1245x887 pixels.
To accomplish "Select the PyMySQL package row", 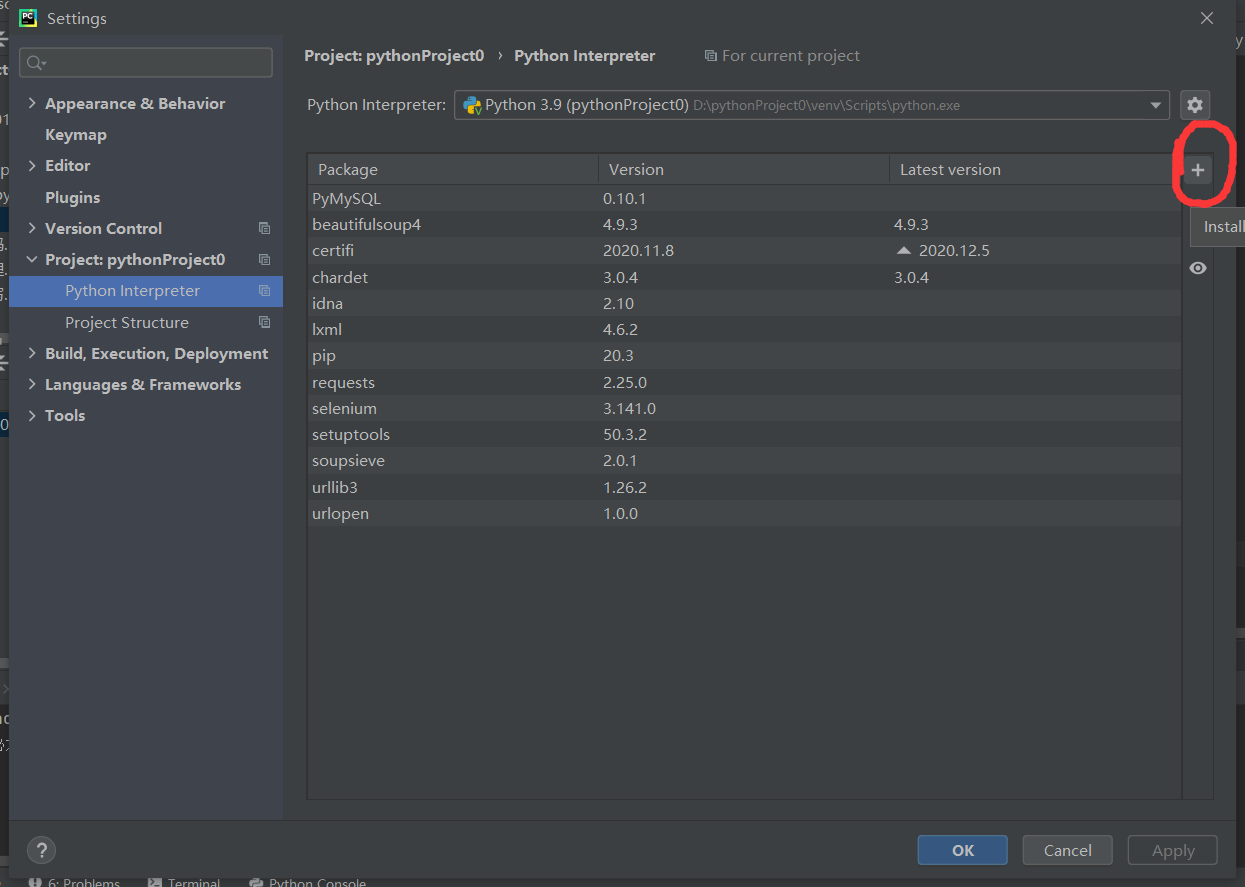I will click(x=744, y=198).
